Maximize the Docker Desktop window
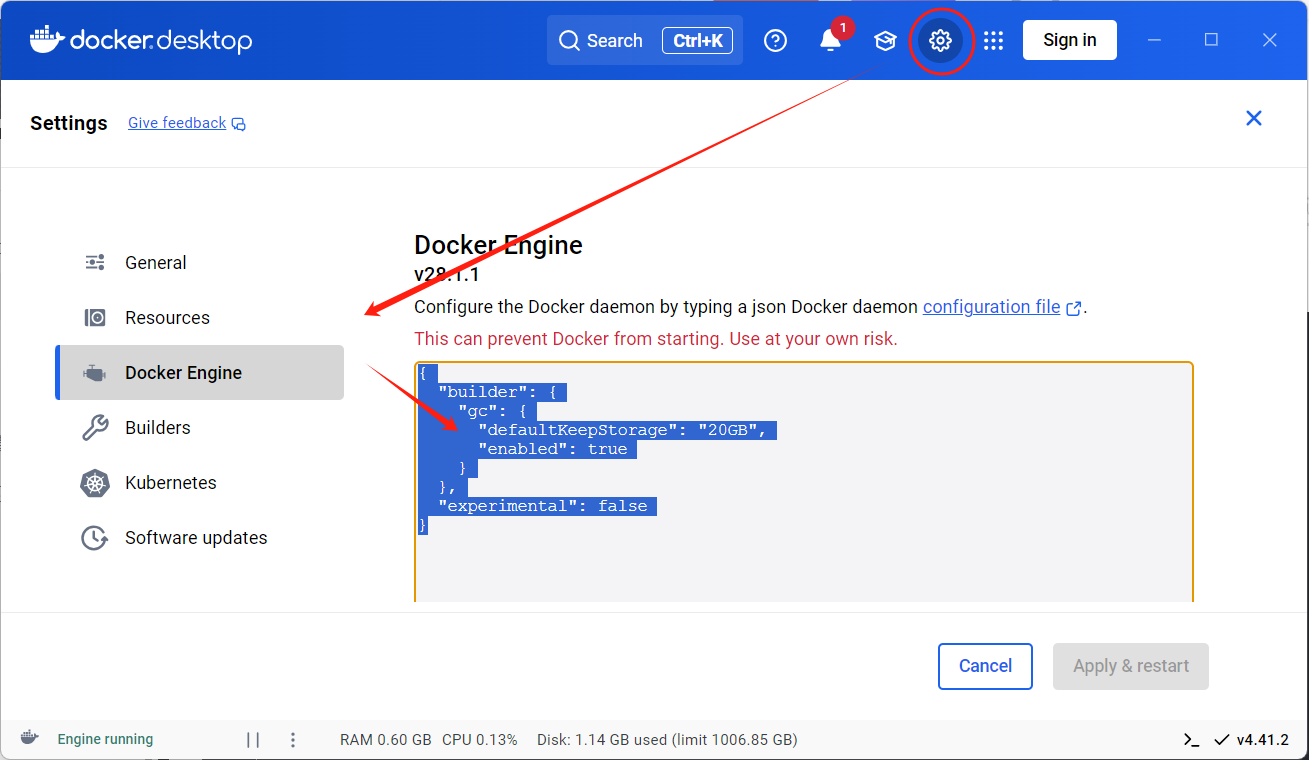 1211,40
